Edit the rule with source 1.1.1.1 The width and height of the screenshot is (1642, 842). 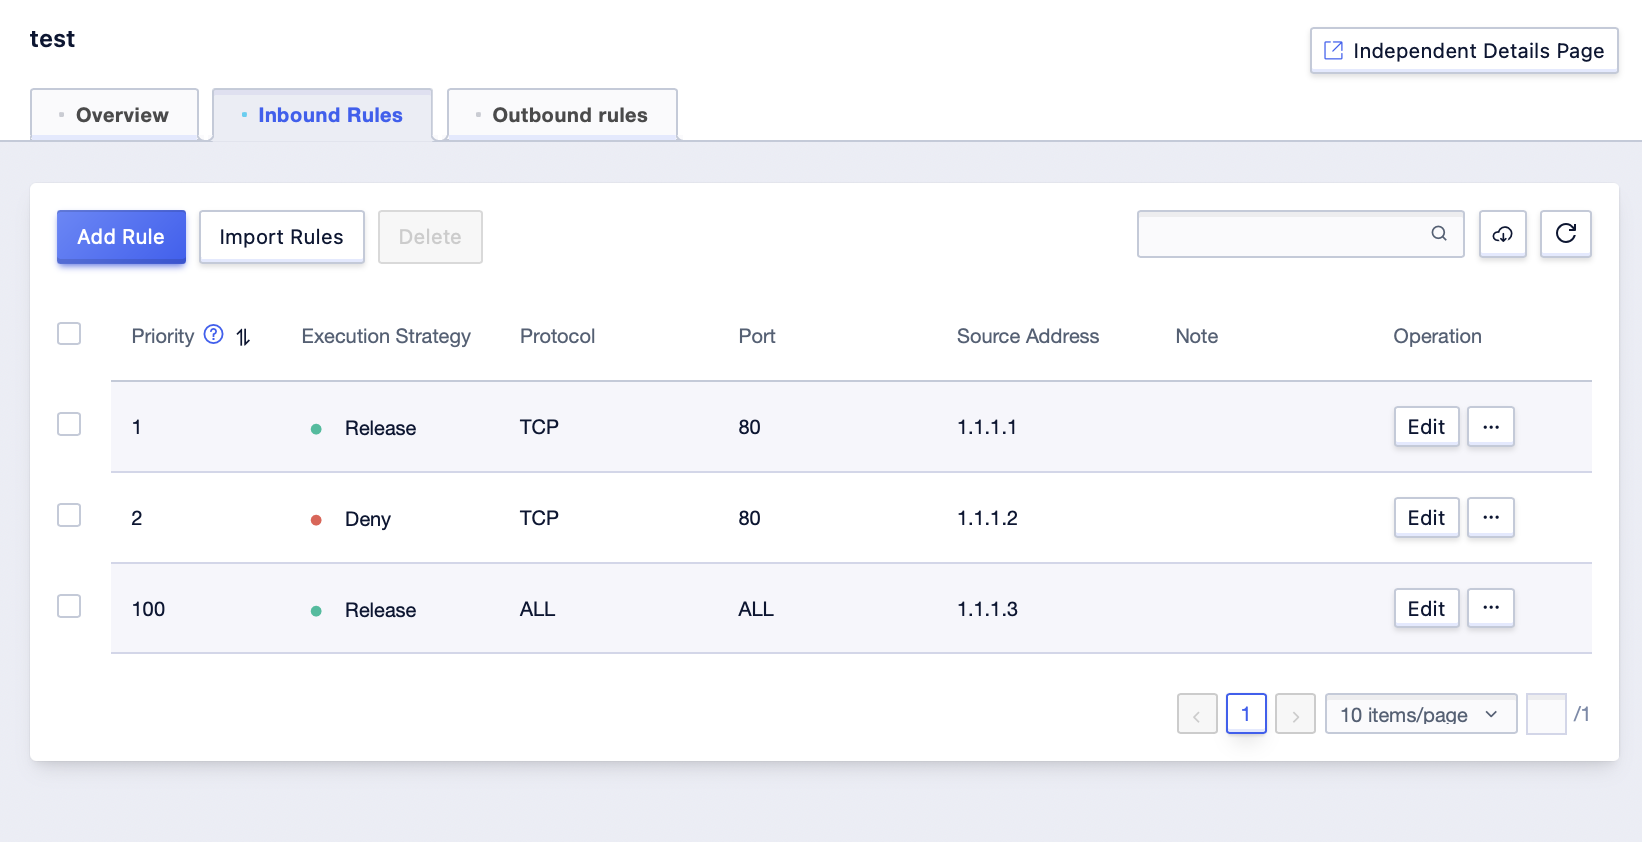click(x=1426, y=427)
